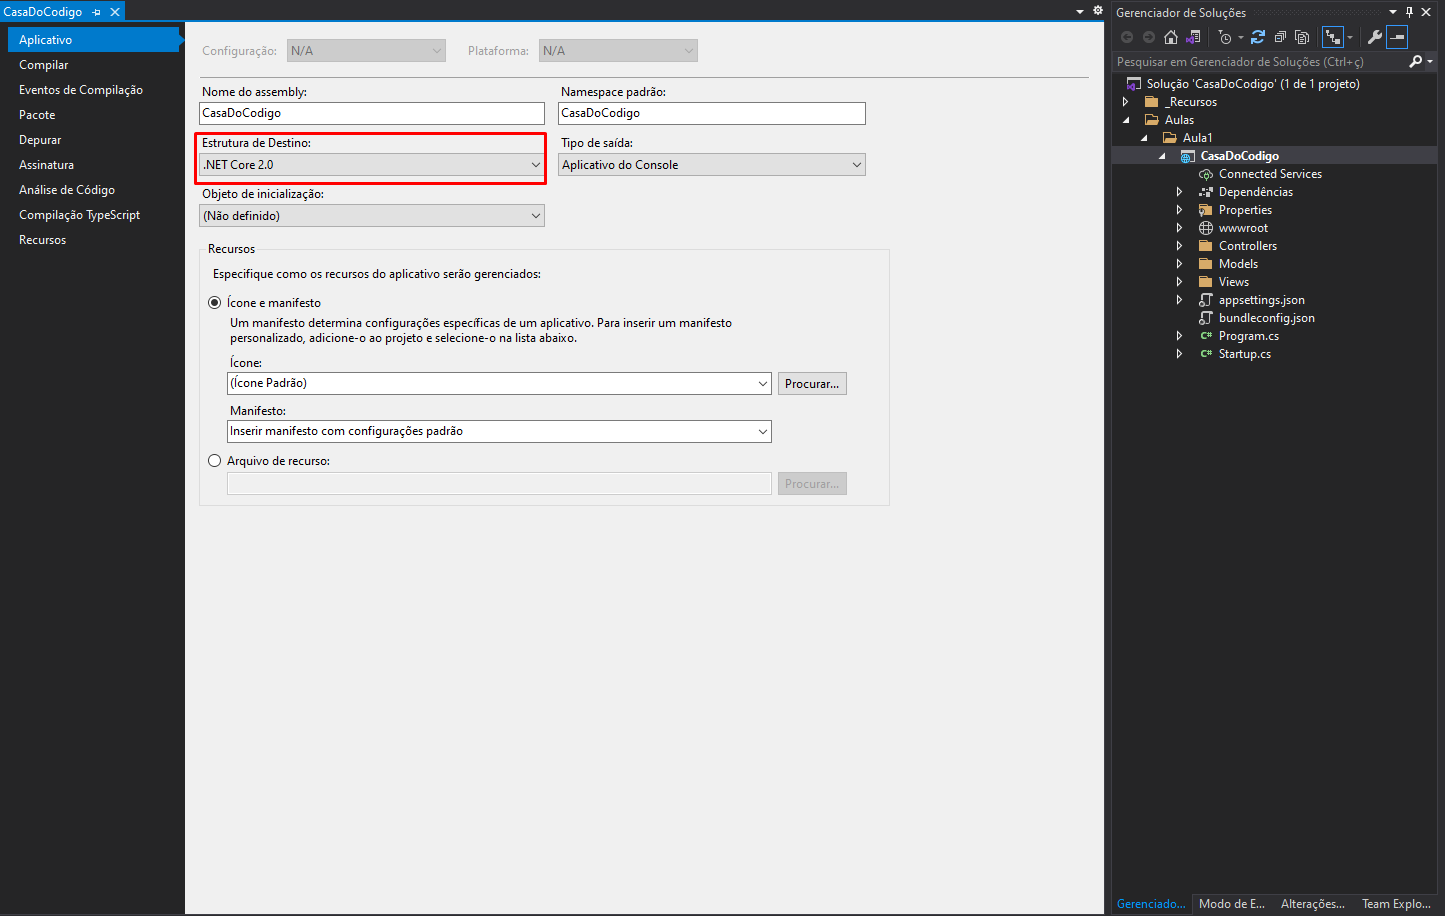The height and width of the screenshot is (916, 1445).
Task: Click the Procurar button beside Ícone
Action: coord(812,384)
